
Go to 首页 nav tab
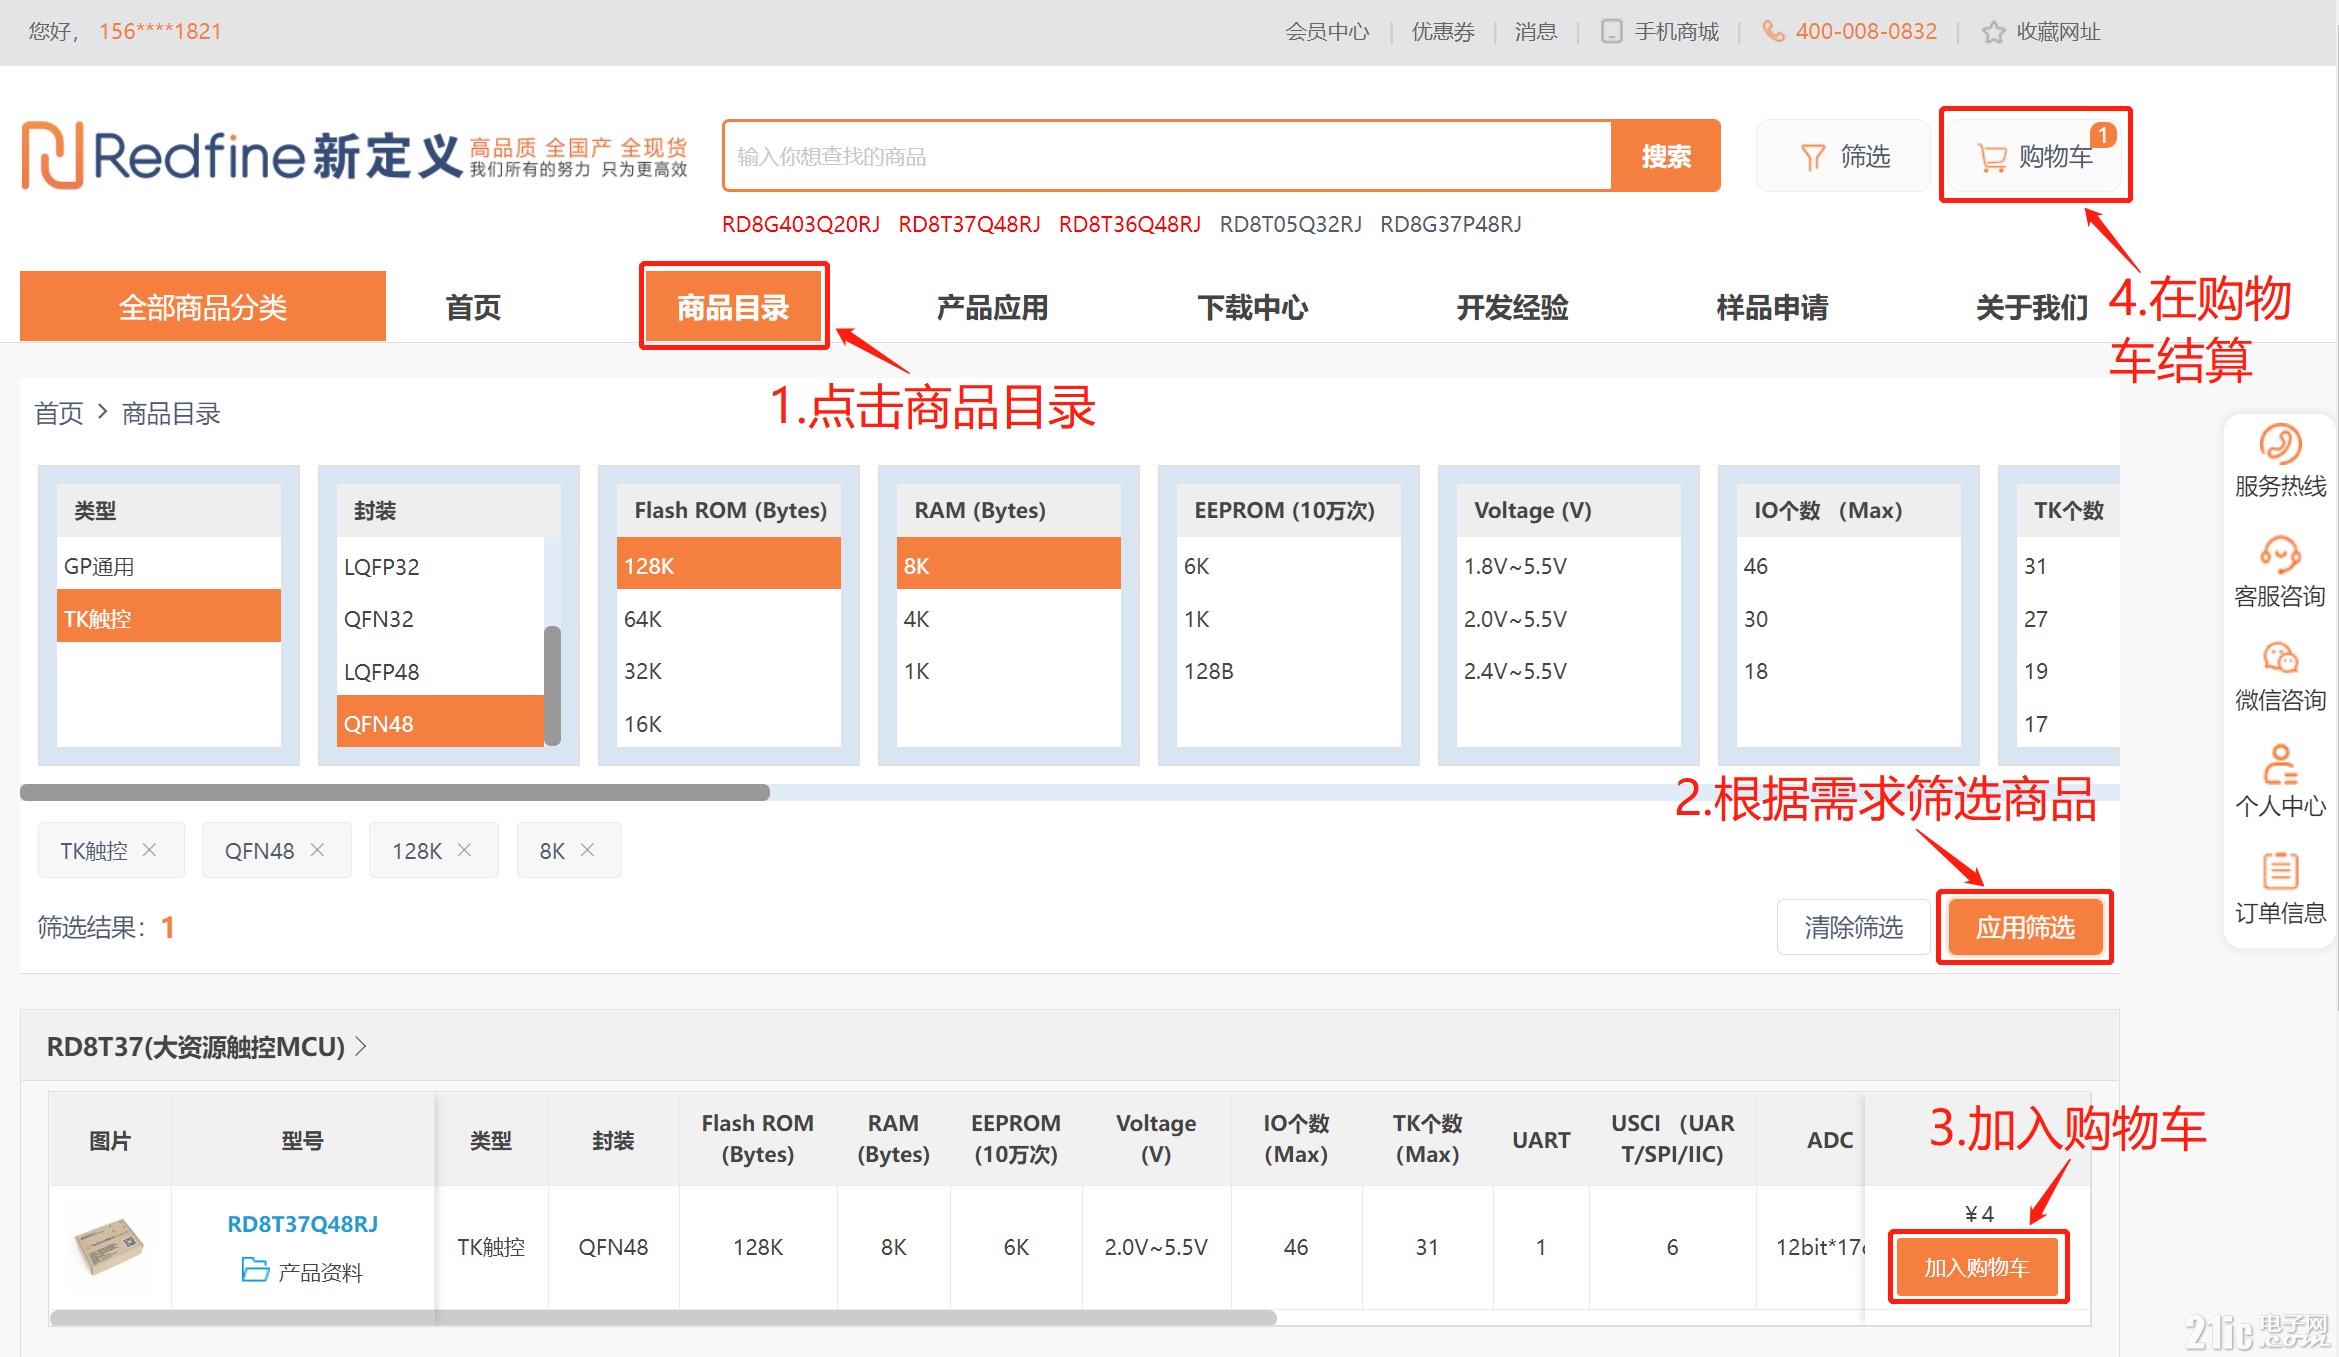[473, 307]
